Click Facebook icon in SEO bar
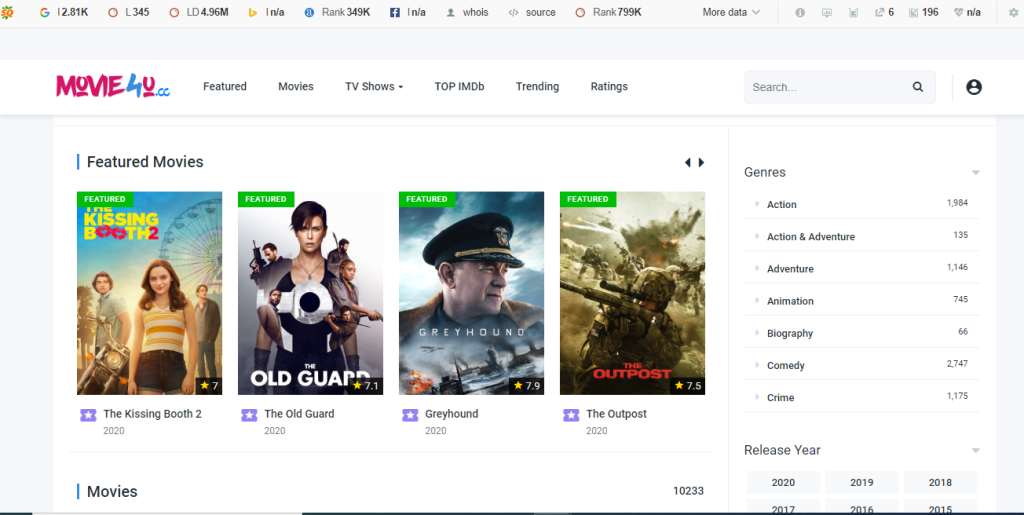The height and width of the screenshot is (515, 1024). pyautogui.click(x=394, y=12)
